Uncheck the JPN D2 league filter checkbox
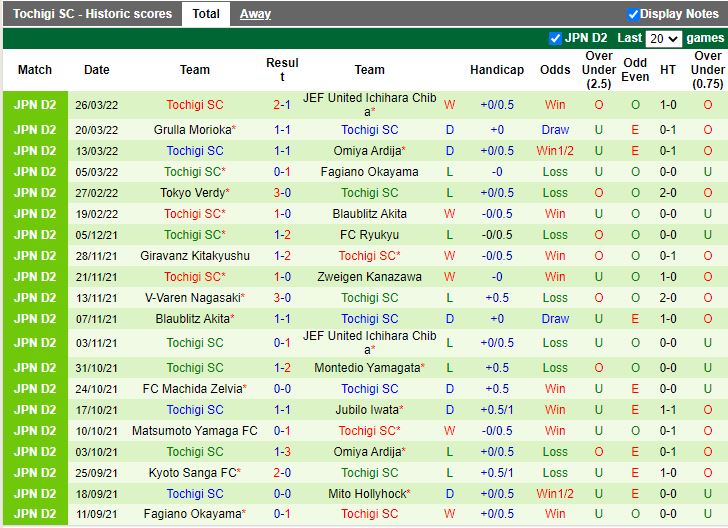Screen dimensions: 728x528 coord(555,38)
